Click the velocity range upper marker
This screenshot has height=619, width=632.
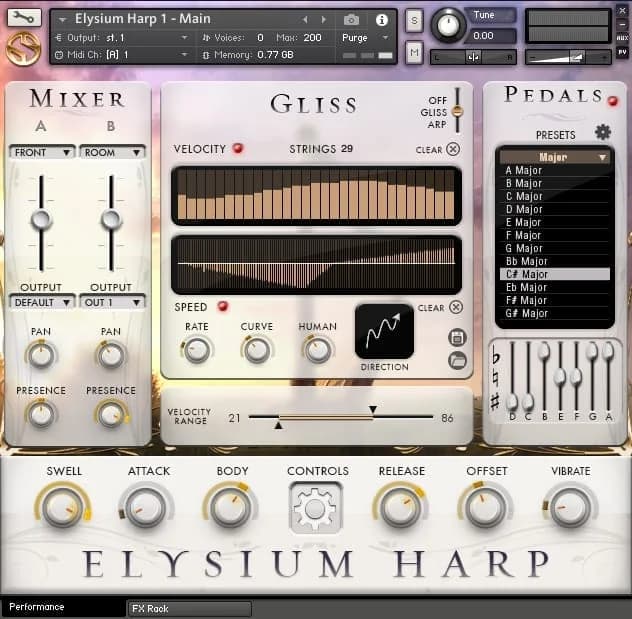click(373, 409)
